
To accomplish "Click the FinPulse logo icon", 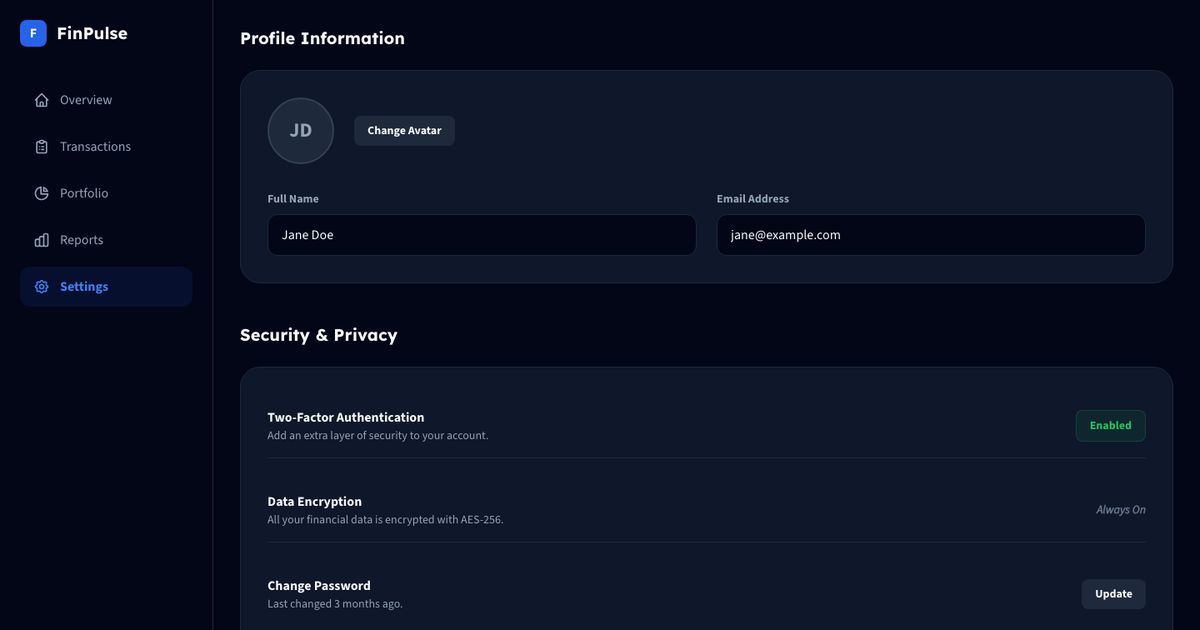I will click(33, 33).
